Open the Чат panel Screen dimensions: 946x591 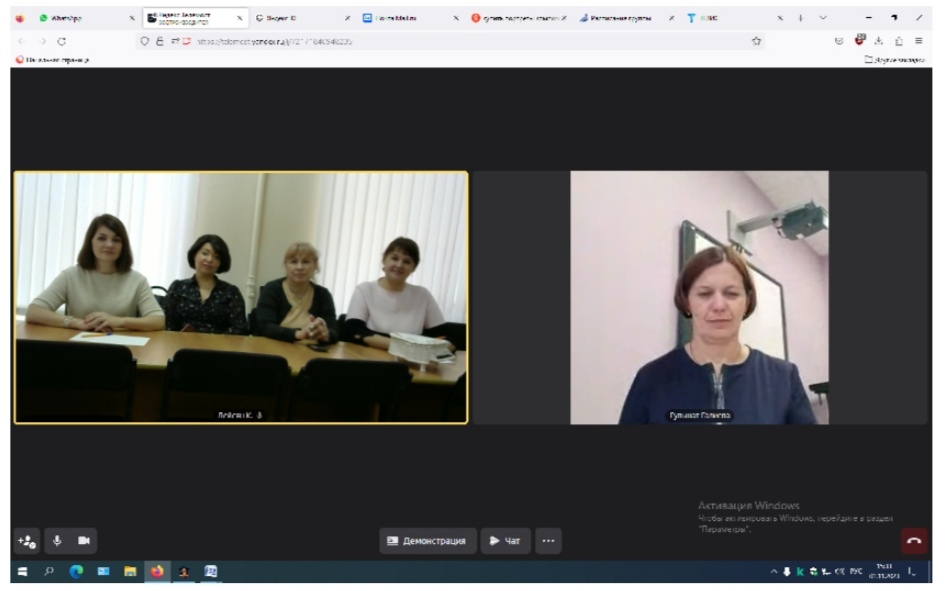click(505, 541)
